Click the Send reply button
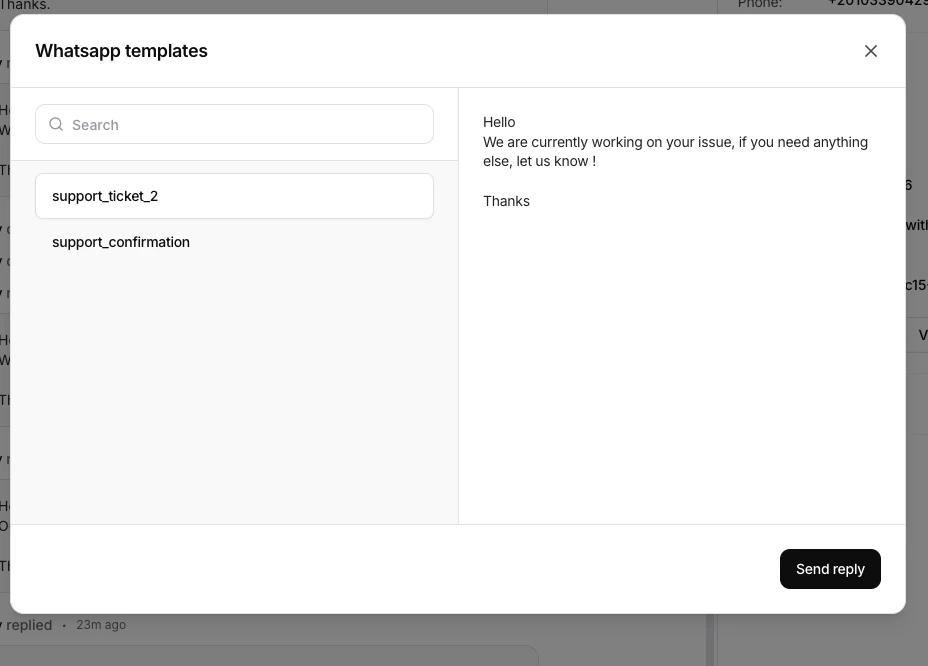 [x=830, y=568]
